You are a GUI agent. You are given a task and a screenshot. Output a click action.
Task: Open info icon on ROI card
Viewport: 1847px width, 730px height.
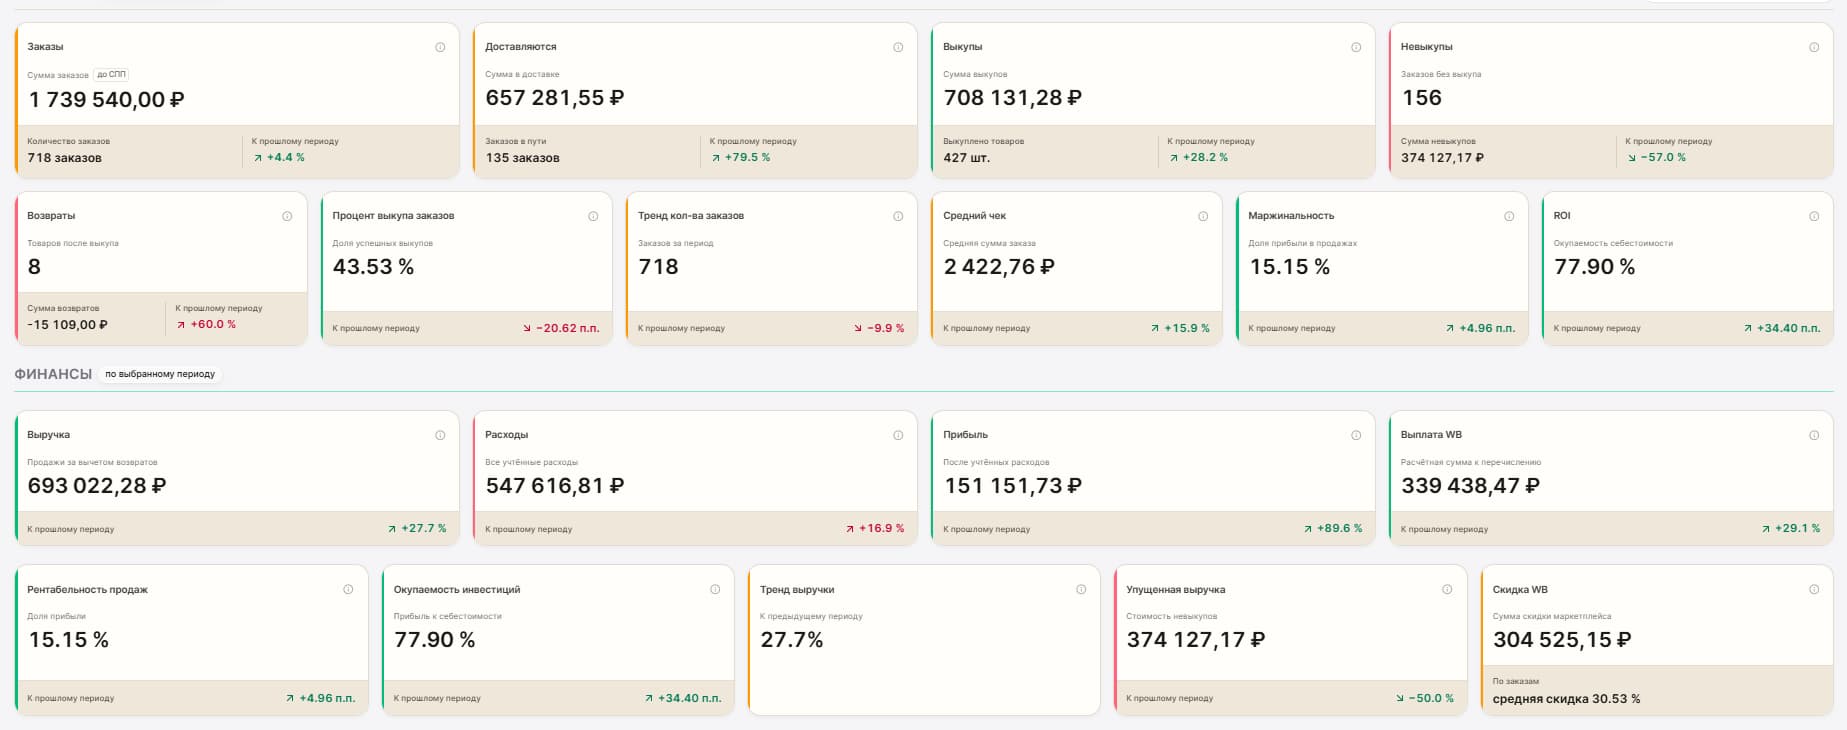point(1814,216)
